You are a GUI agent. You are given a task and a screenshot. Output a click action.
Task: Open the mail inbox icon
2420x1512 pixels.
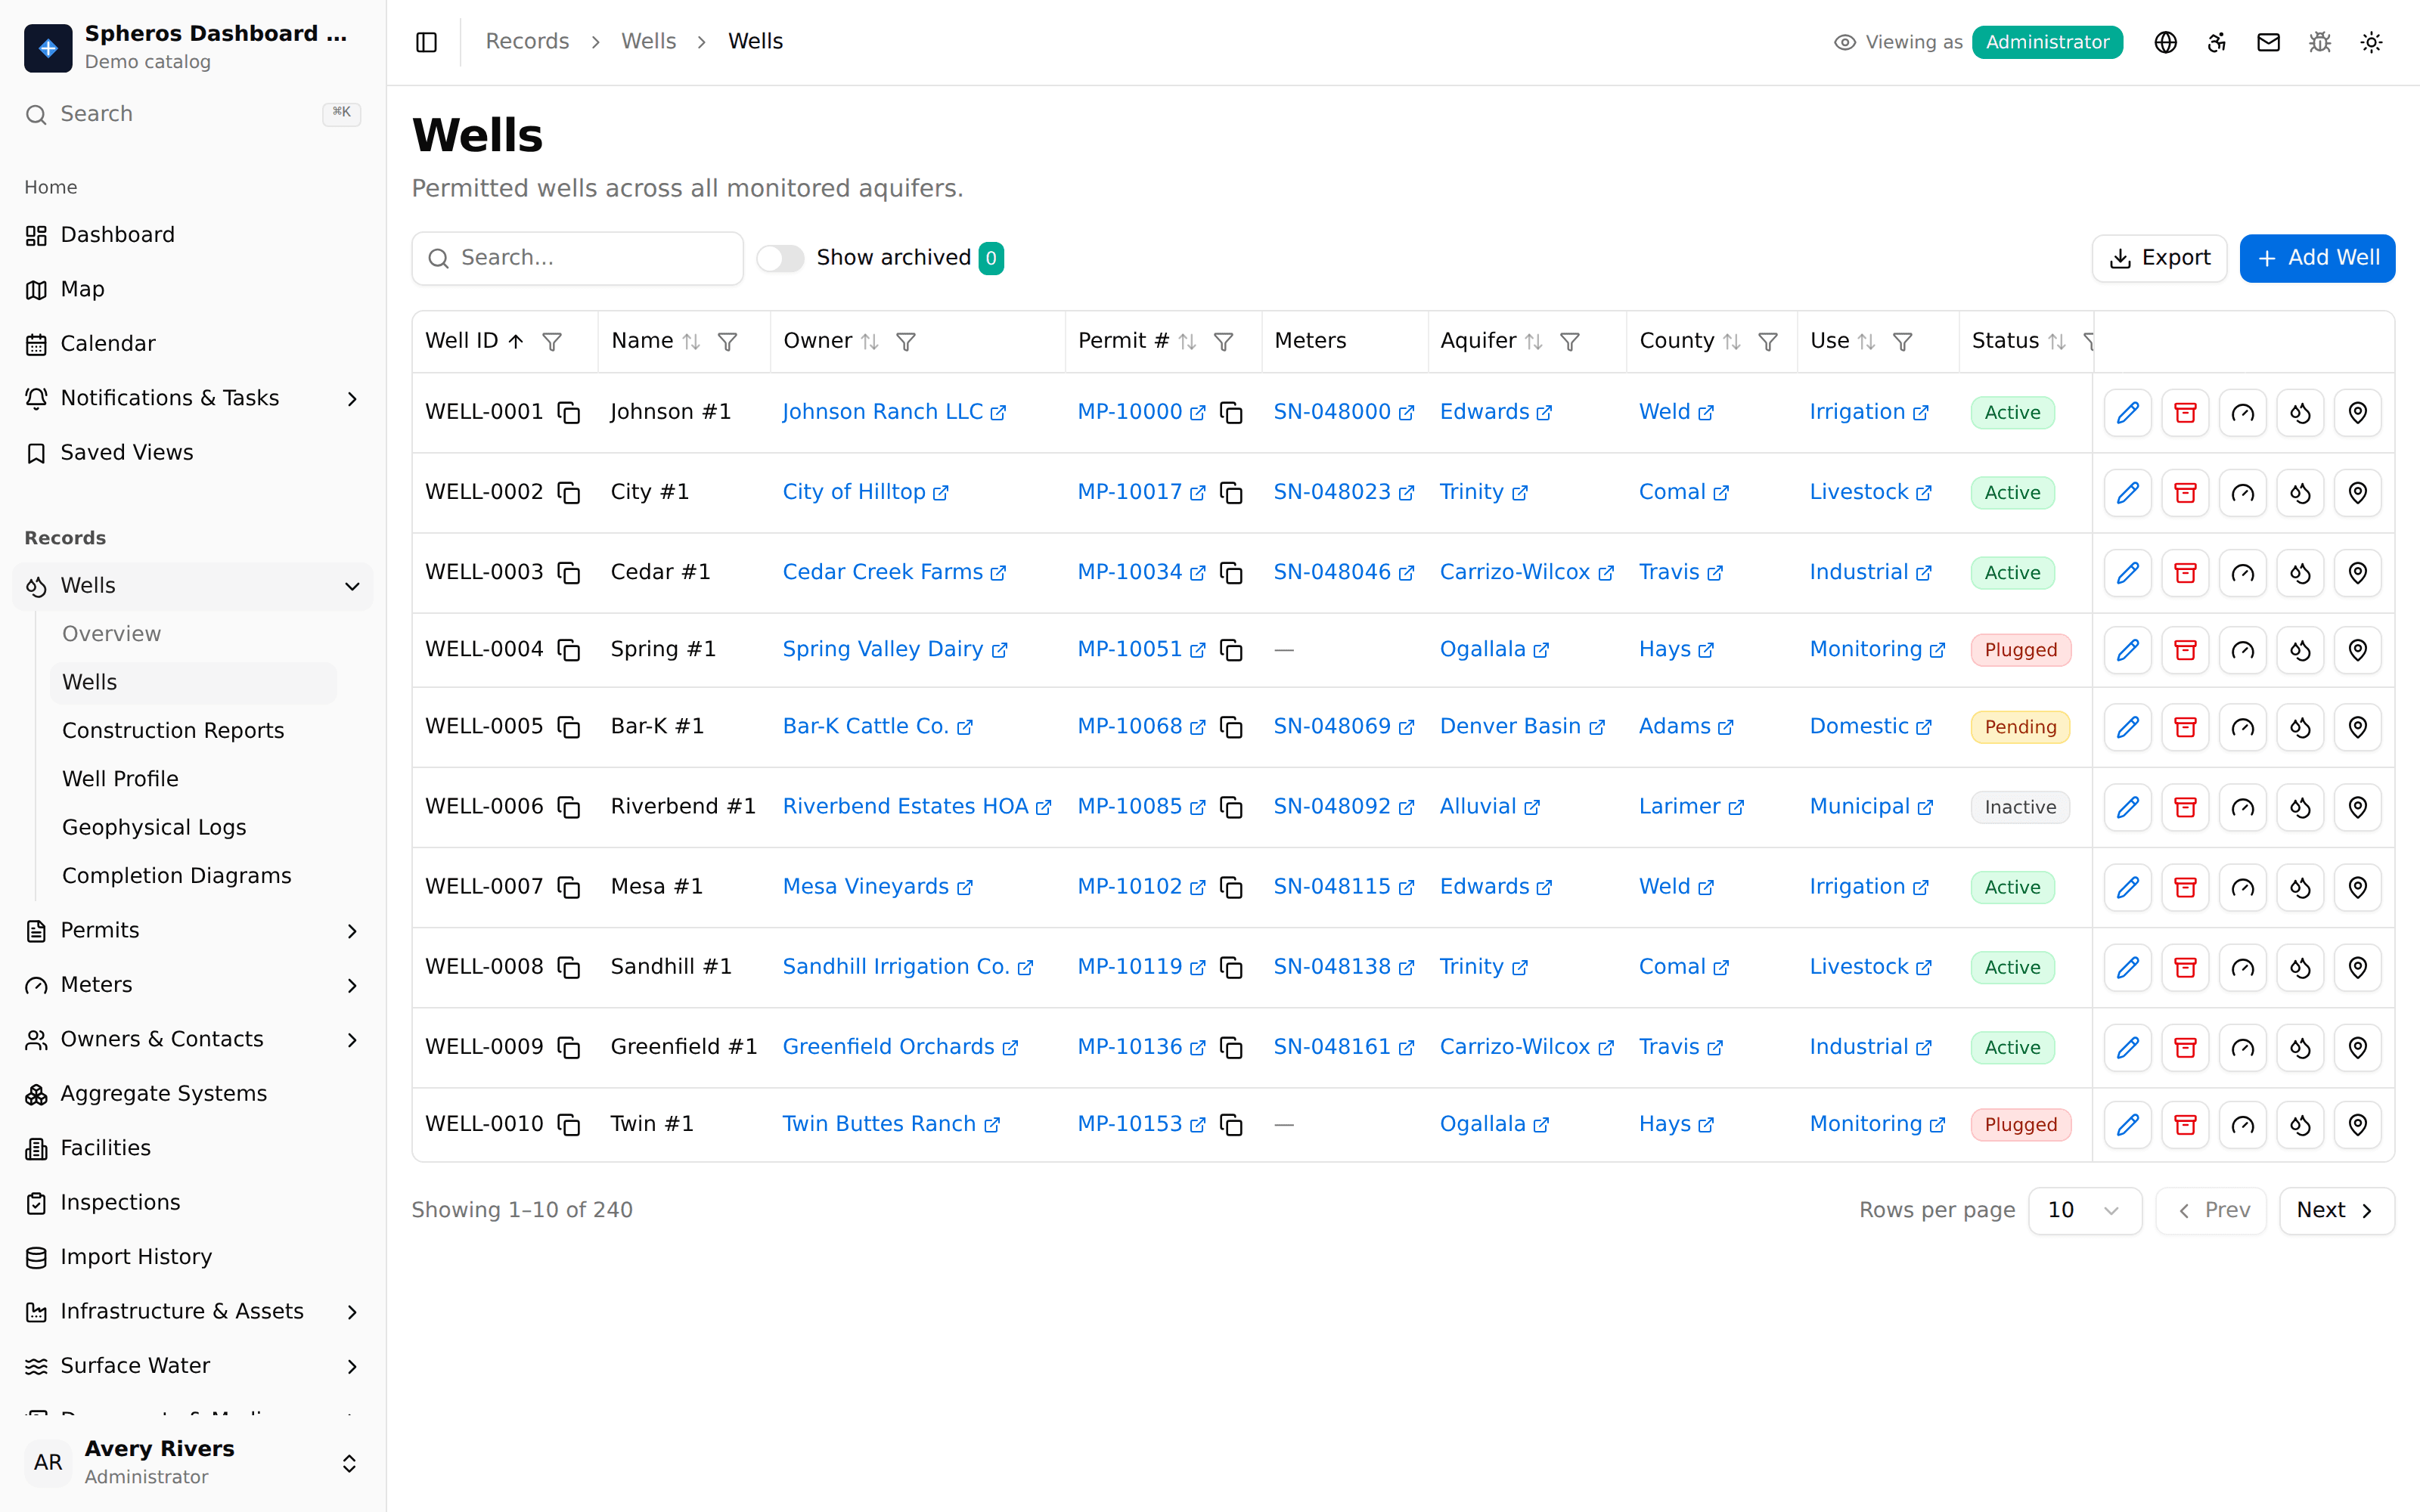coord(2268,42)
